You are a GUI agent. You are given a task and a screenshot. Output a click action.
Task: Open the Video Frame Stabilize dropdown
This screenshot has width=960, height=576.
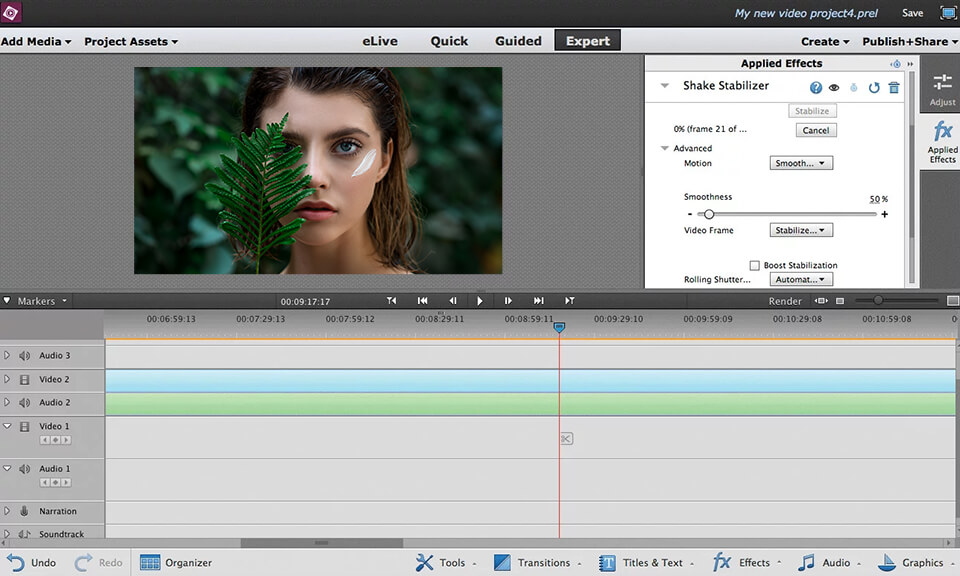[x=801, y=229]
